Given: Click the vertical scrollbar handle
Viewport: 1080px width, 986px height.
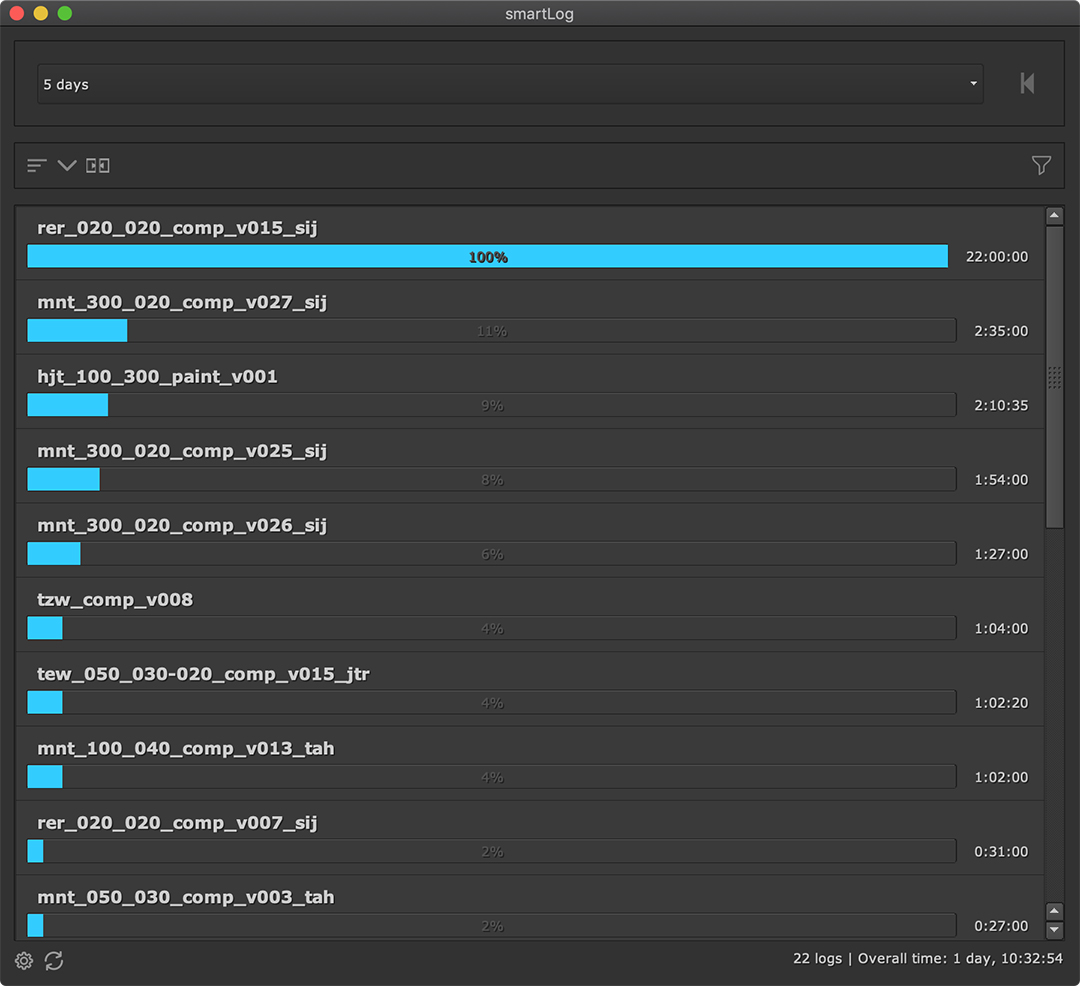Looking at the screenshot, I should pyautogui.click(x=1054, y=376).
